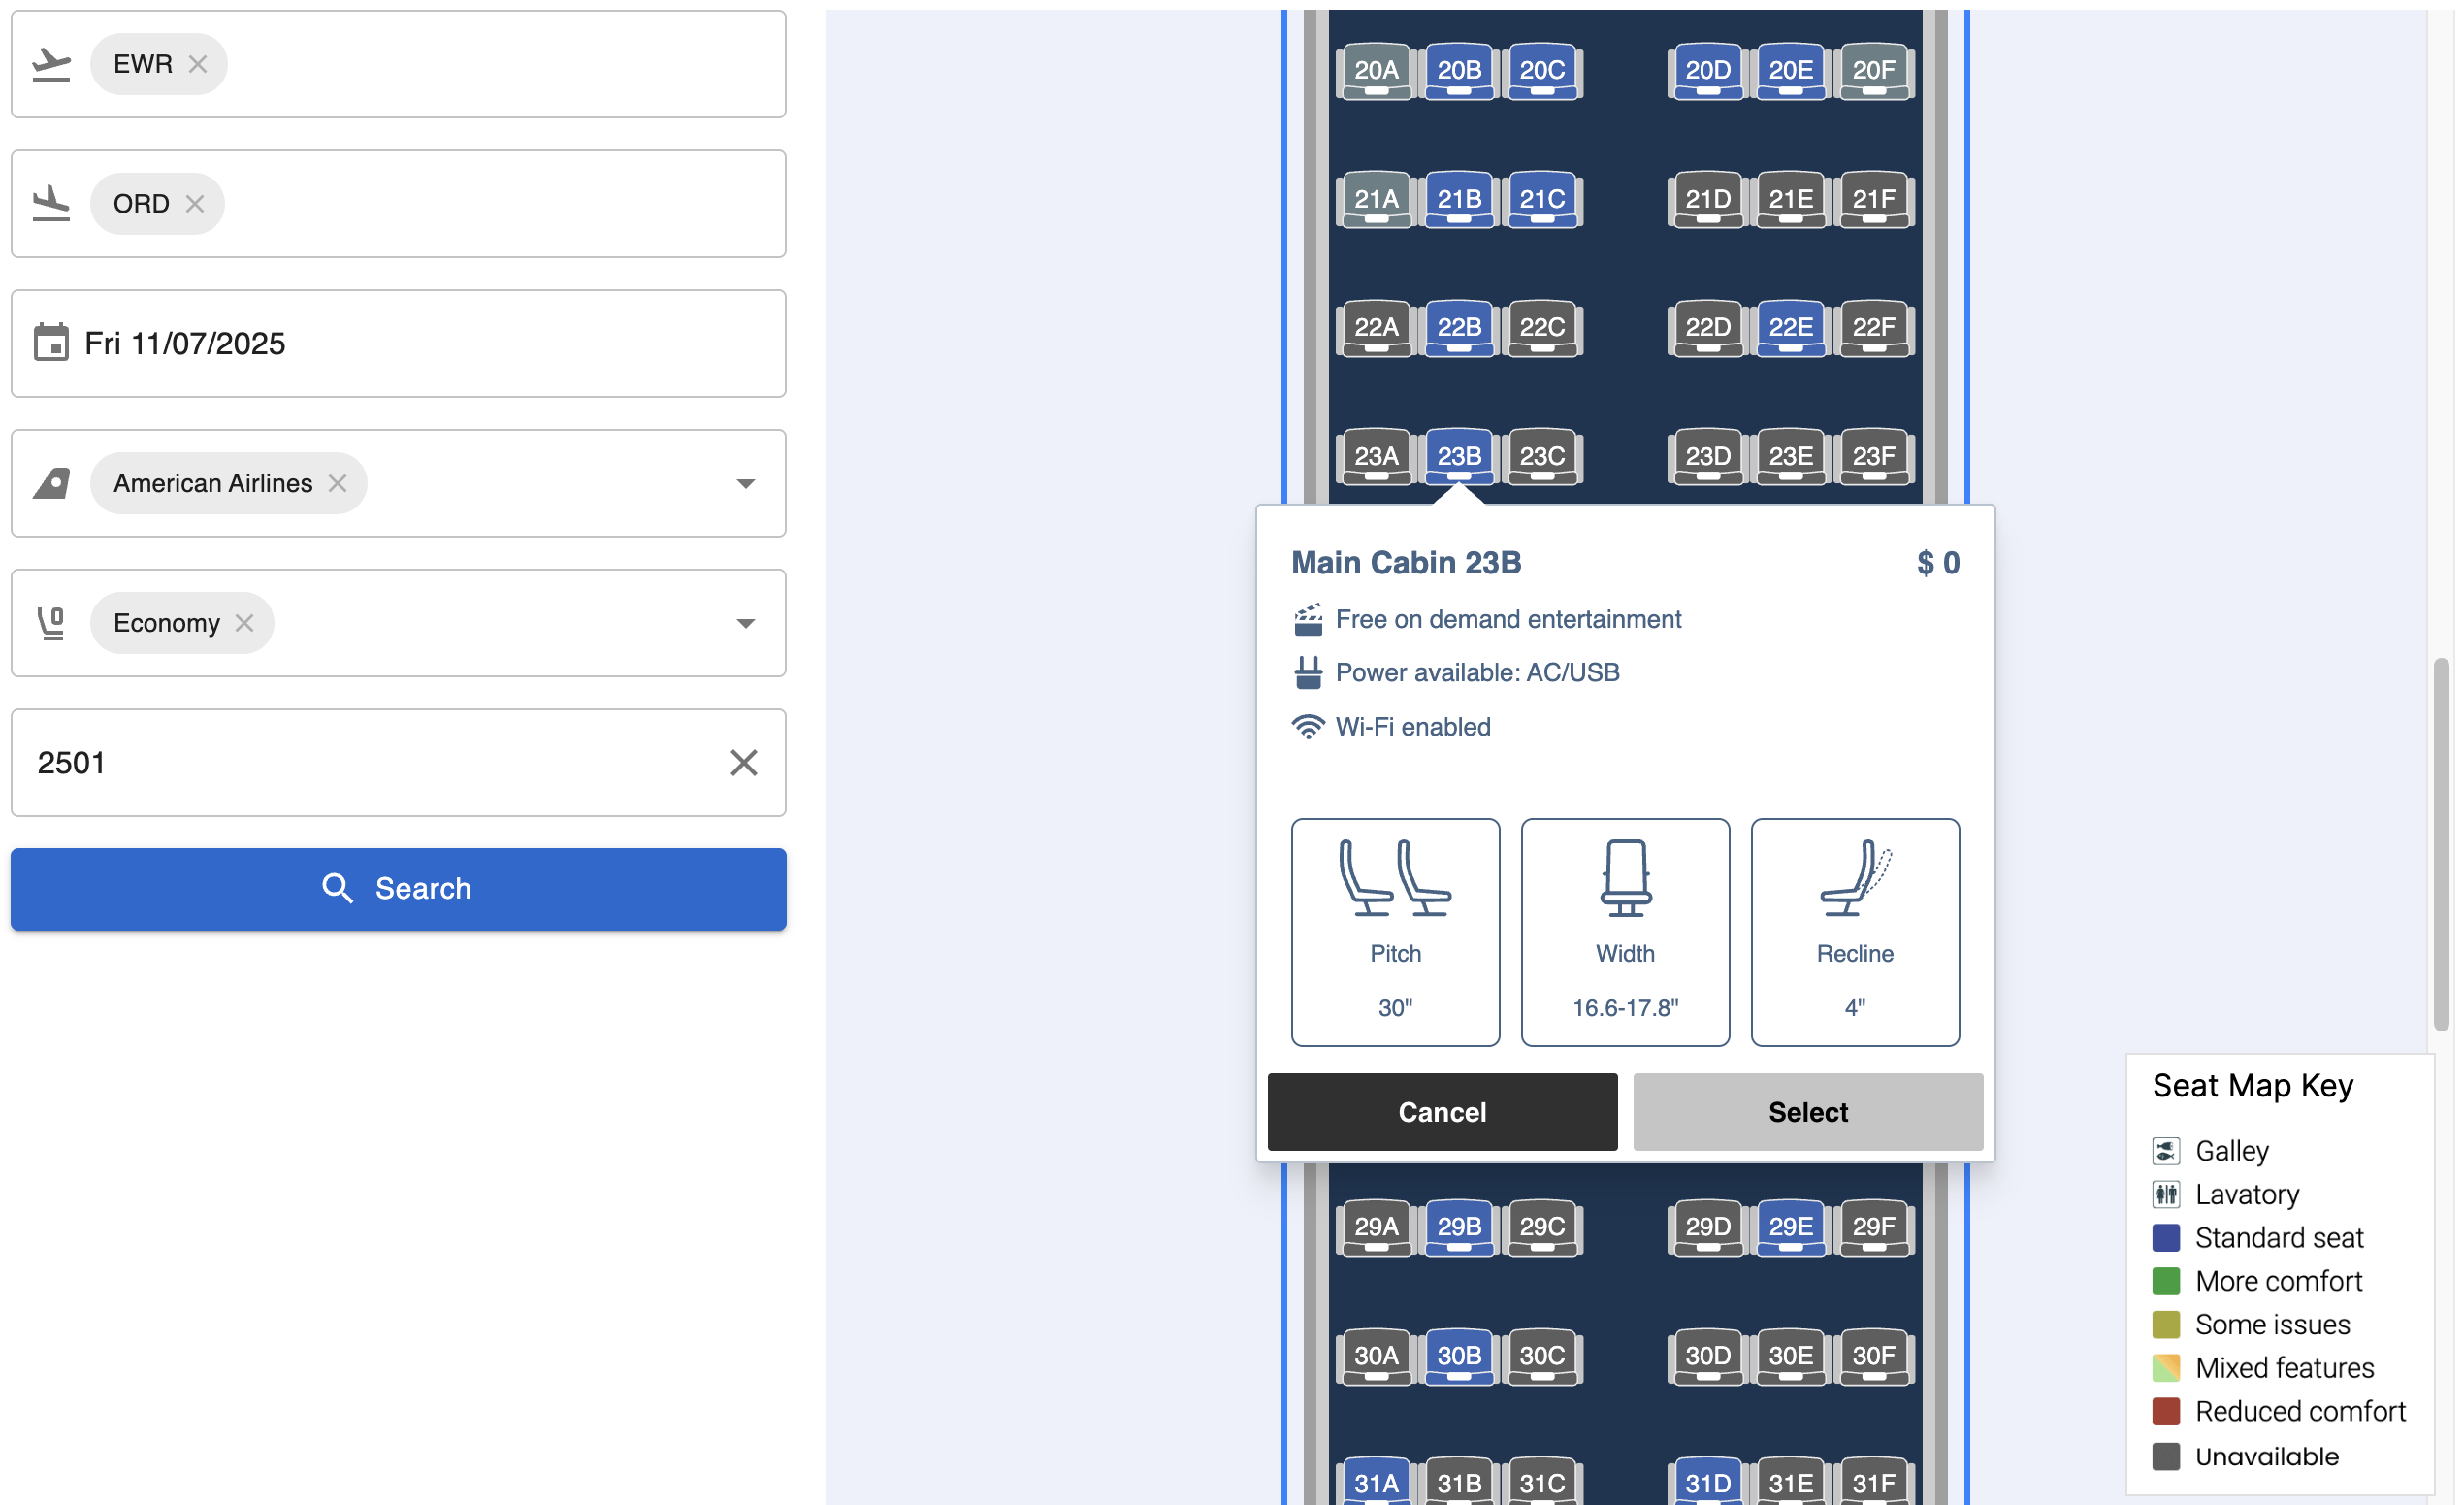This screenshot has width=2464, height=1505.
Task: Click the on demand entertainment icon
Action: tap(1309, 620)
